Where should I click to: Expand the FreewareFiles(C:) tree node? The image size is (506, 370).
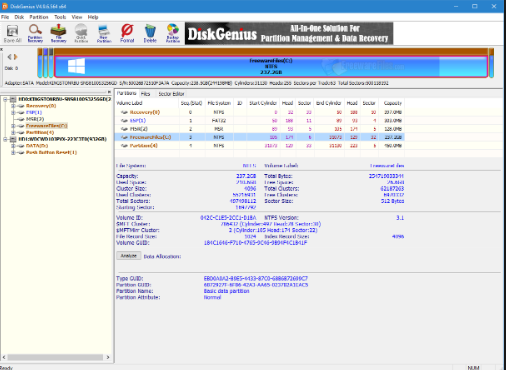tap(13, 126)
